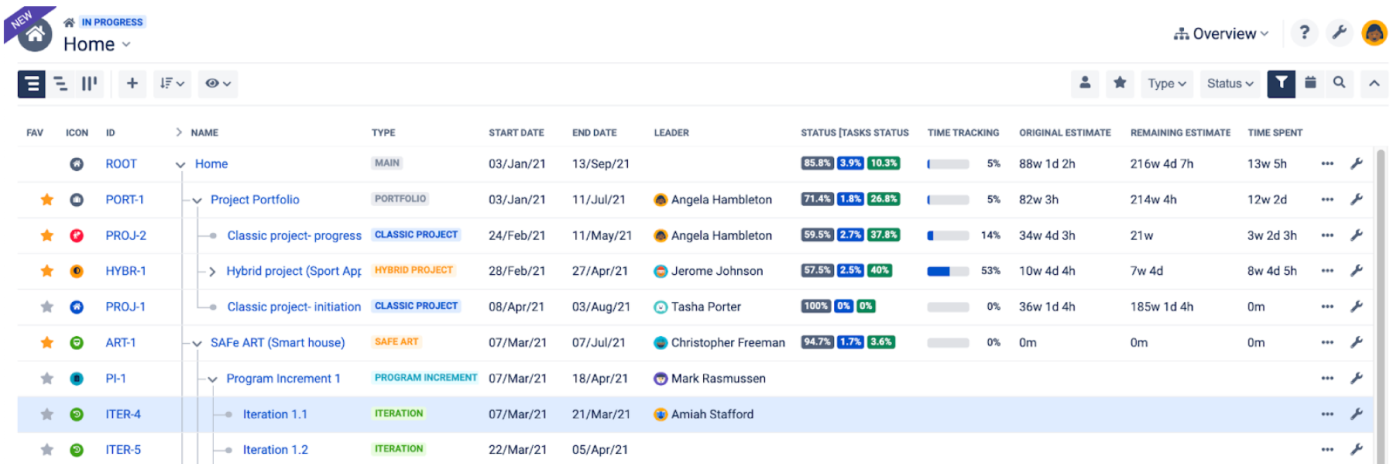Switch to the list view mode
Image resolution: width=1400 pixels, height=464 pixels.
click(32, 84)
